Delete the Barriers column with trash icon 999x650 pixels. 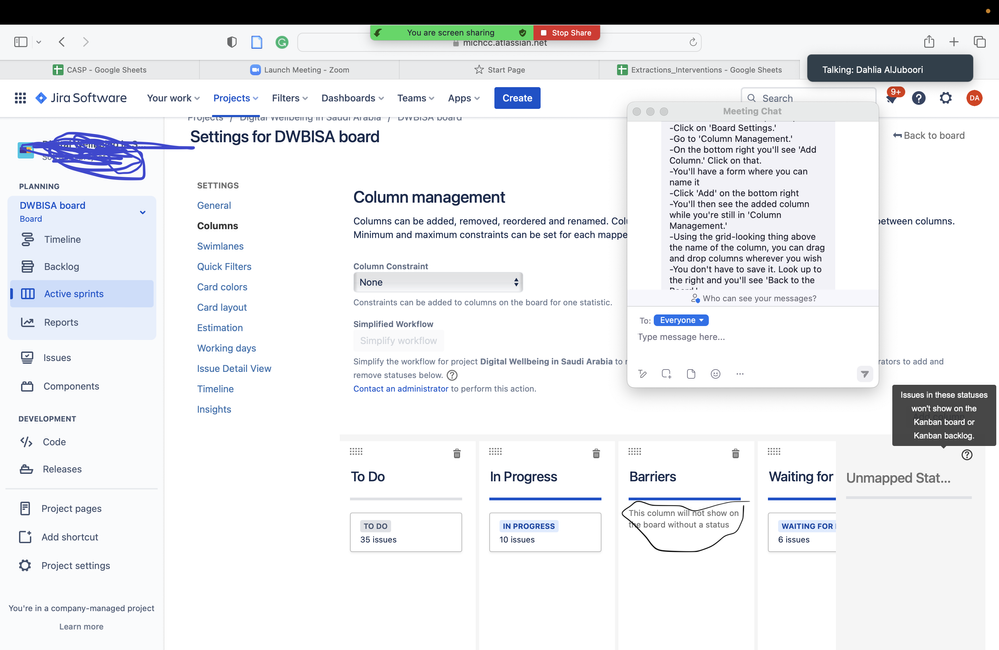[735, 454]
